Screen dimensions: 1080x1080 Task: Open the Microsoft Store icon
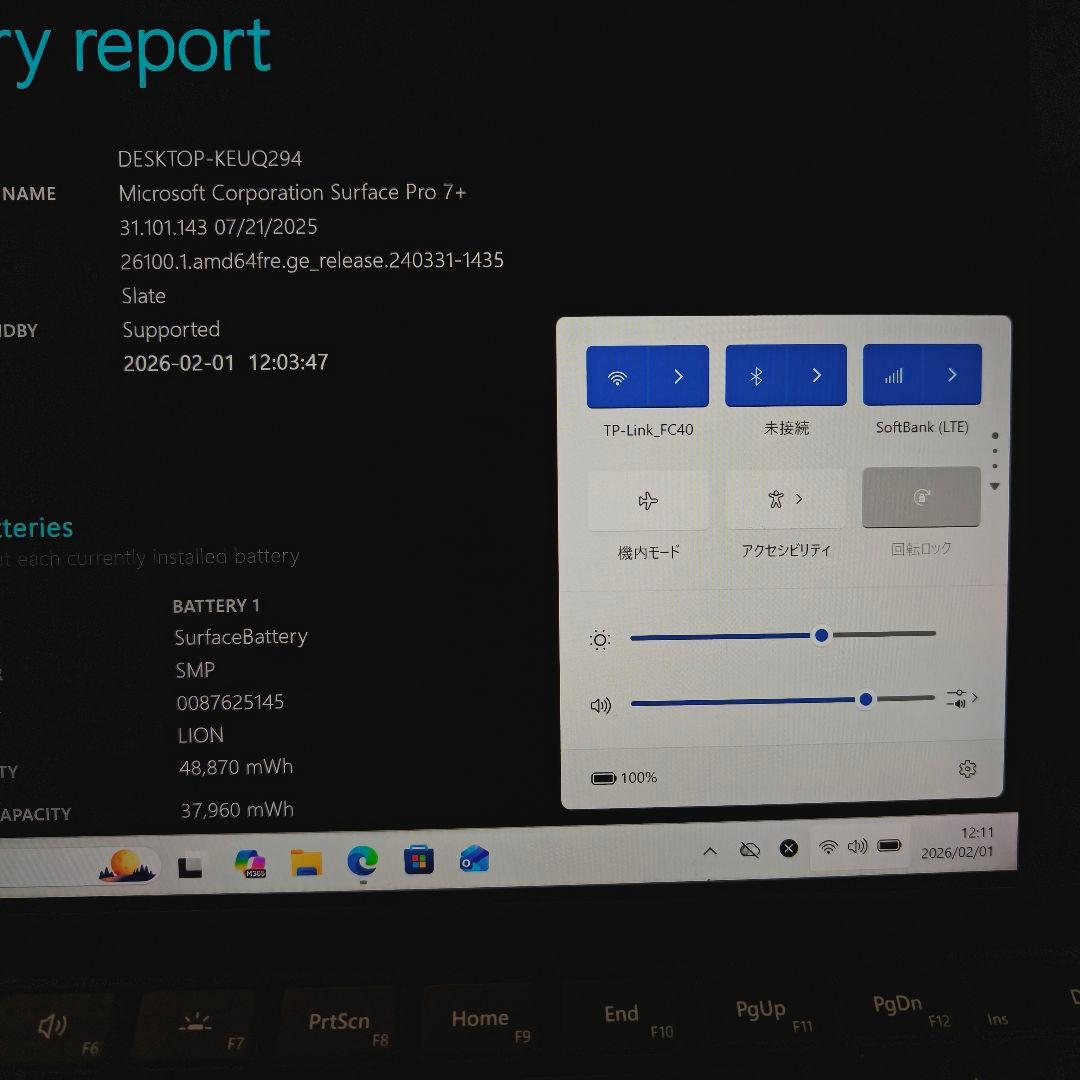point(418,860)
